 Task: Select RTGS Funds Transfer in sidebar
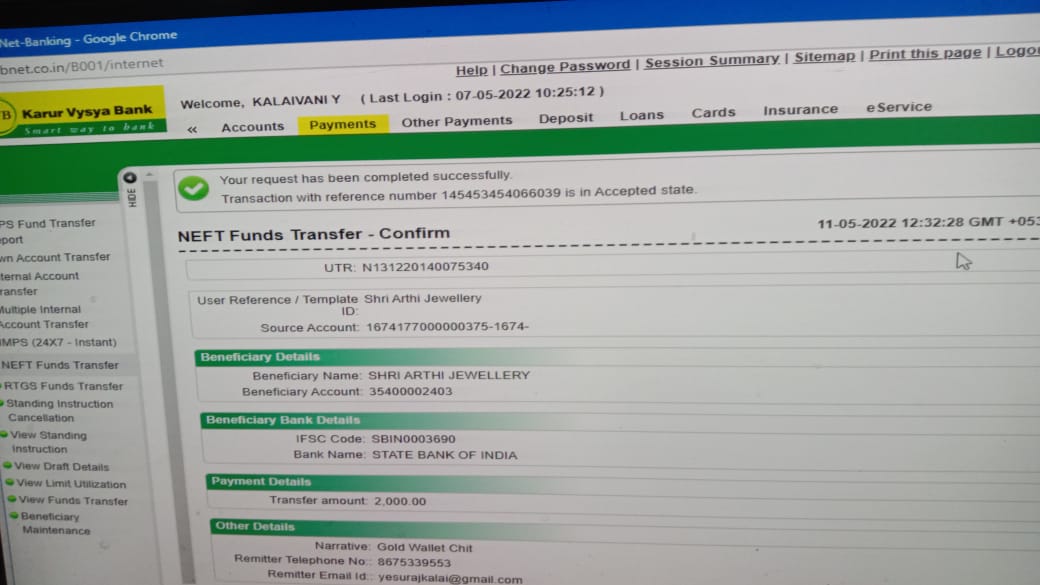coord(64,386)
